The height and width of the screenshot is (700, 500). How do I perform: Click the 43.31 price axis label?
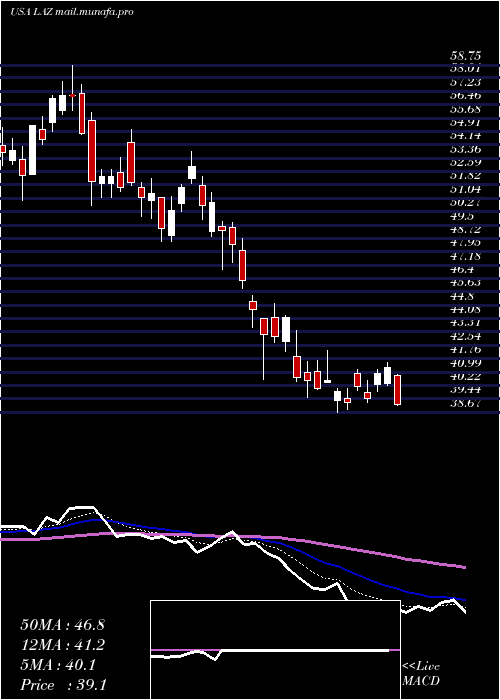click(465, 323)
